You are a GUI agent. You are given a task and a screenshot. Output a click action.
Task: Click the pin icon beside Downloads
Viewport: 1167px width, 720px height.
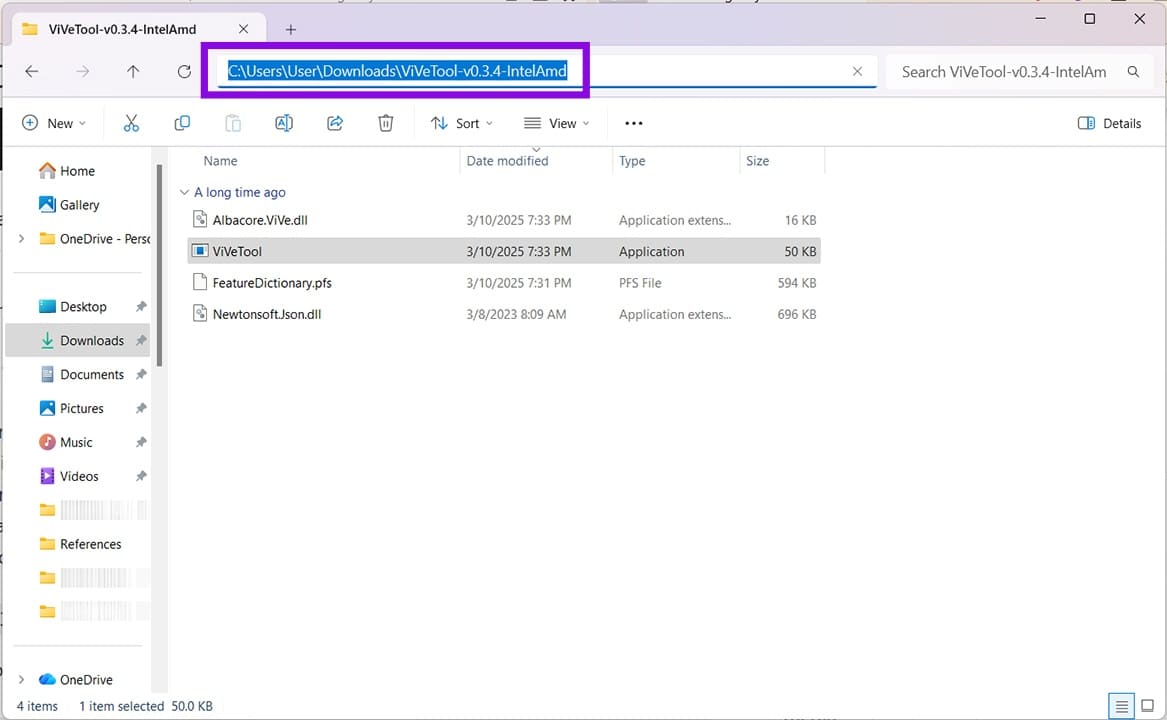141,340
